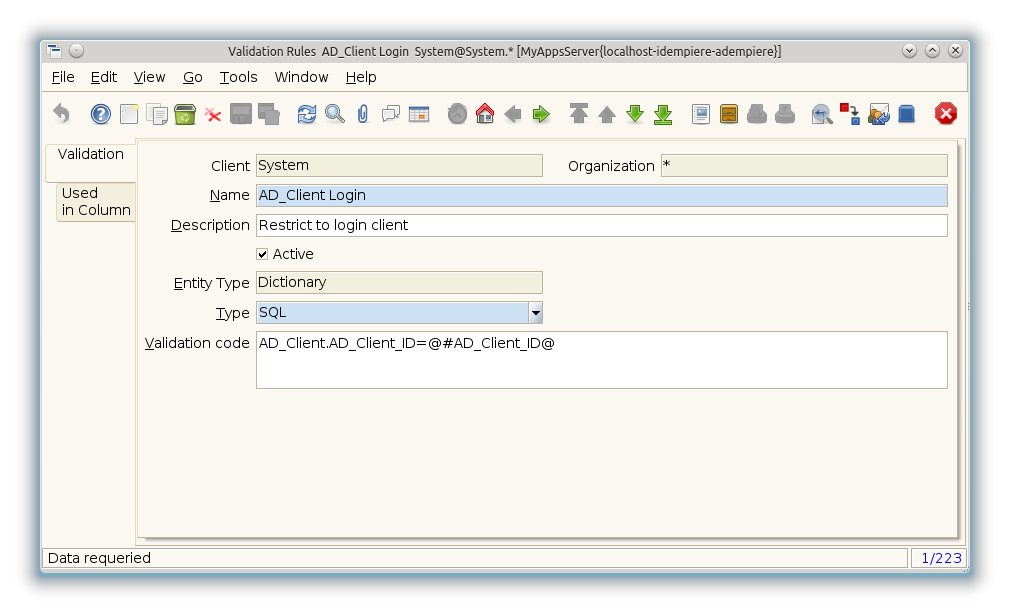Click the Help icon in toolbar
1010x613 pixels.
tap(100, 114)
